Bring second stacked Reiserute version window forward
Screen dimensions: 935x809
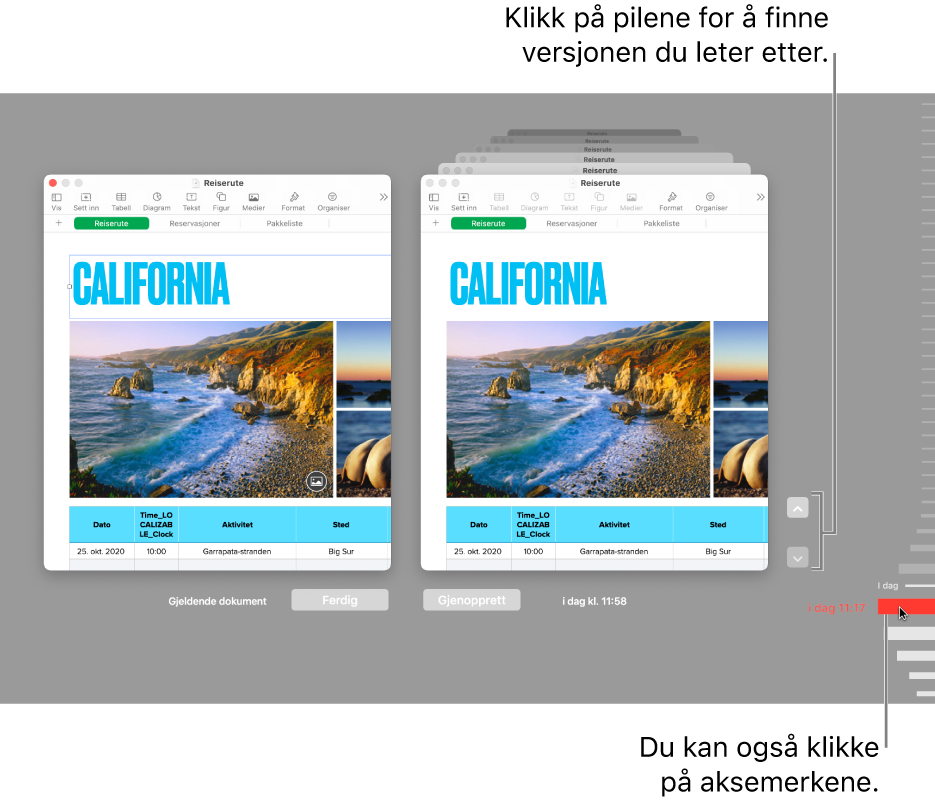click(x=594, y=170)
